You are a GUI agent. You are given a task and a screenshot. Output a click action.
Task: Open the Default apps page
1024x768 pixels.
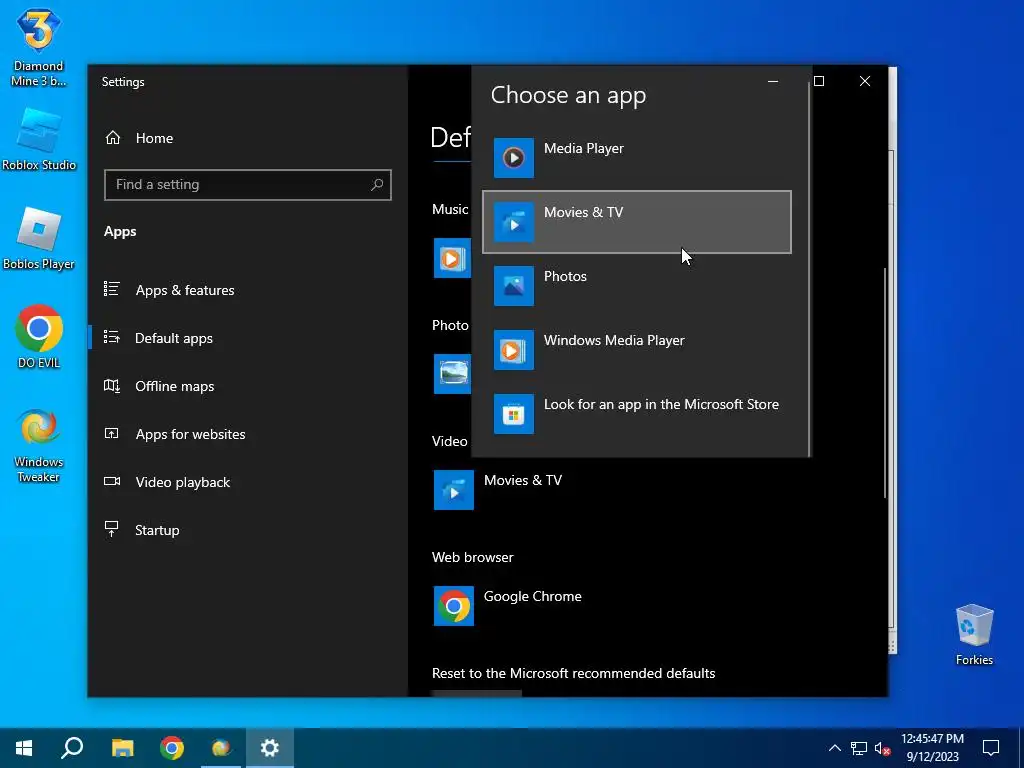pyautogui.click(x=248, y=338)
